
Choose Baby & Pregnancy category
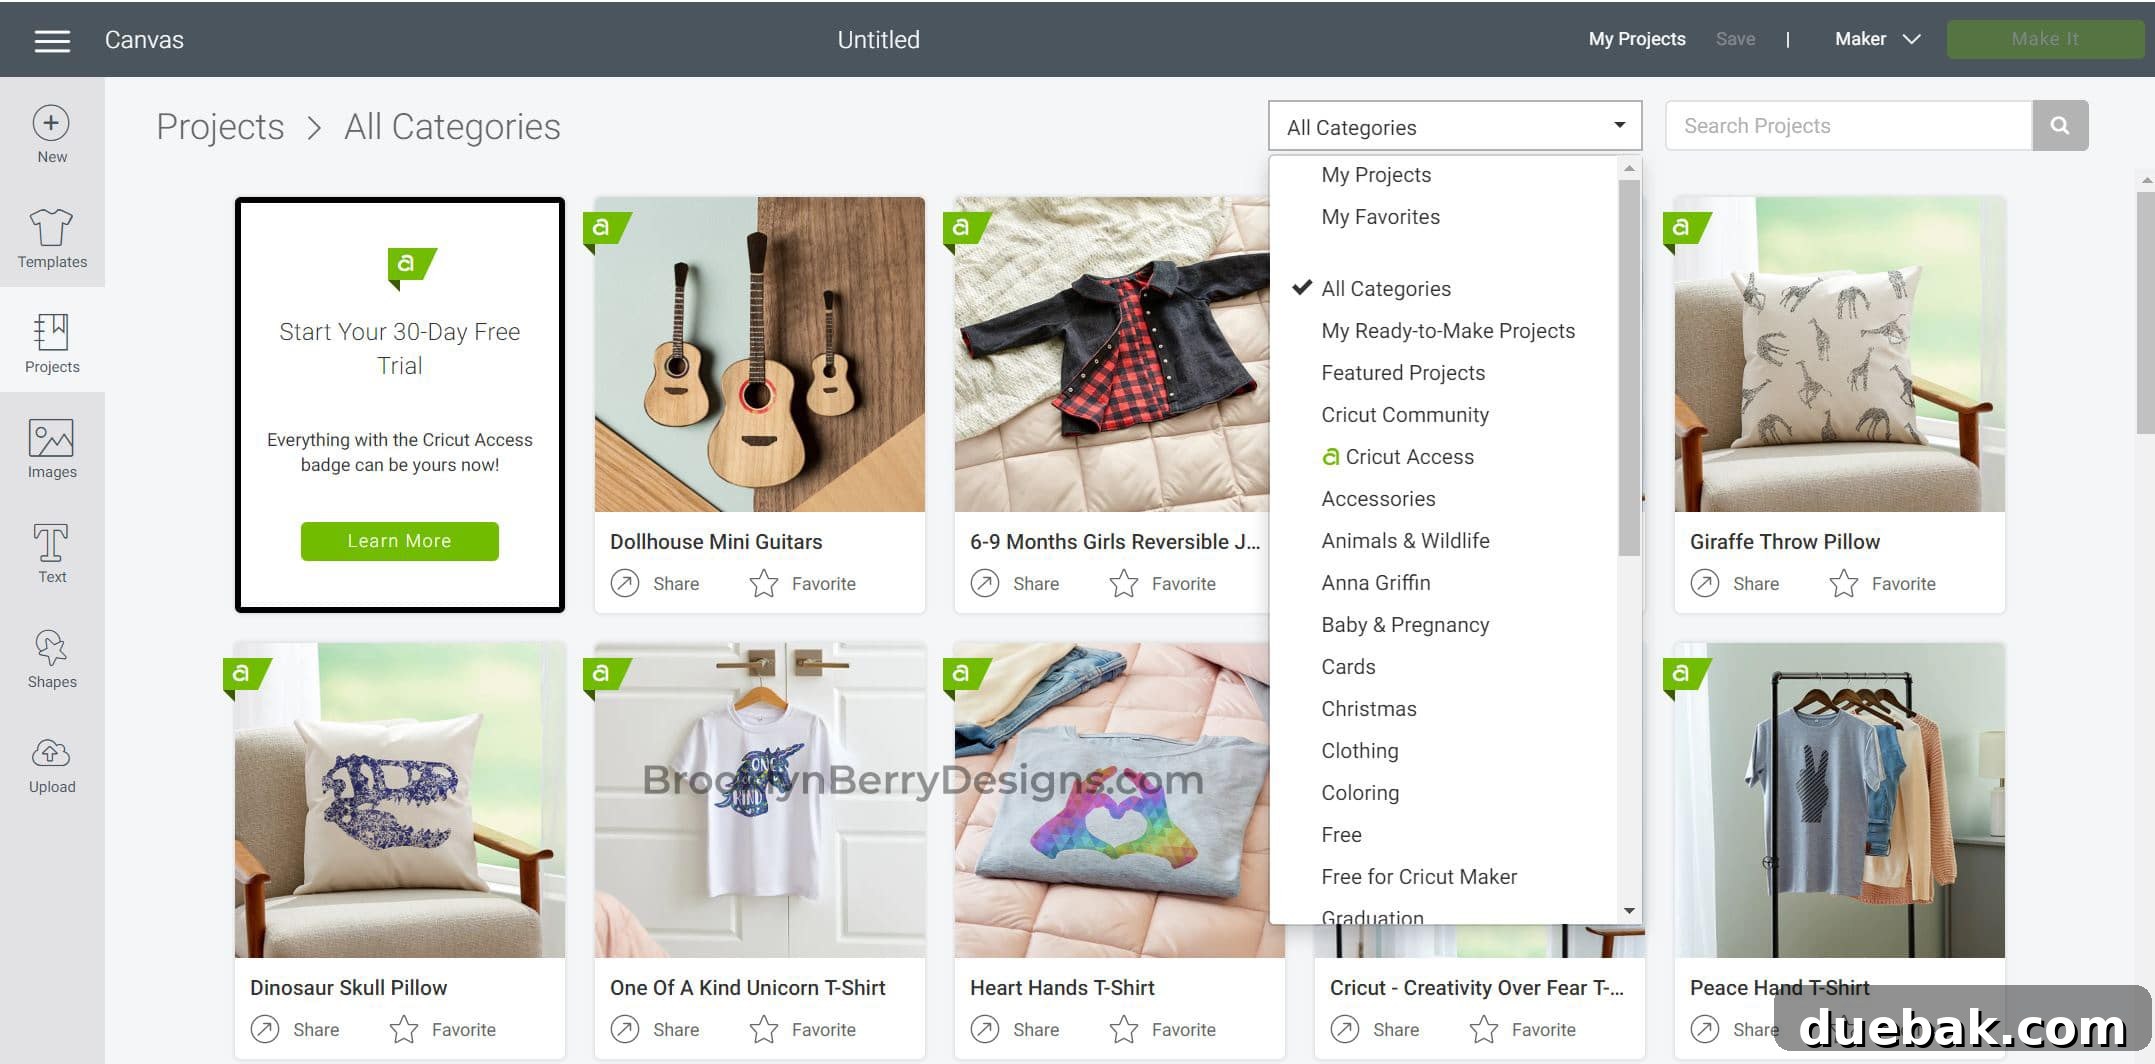pyautogui.click(x=1405, y=625)
